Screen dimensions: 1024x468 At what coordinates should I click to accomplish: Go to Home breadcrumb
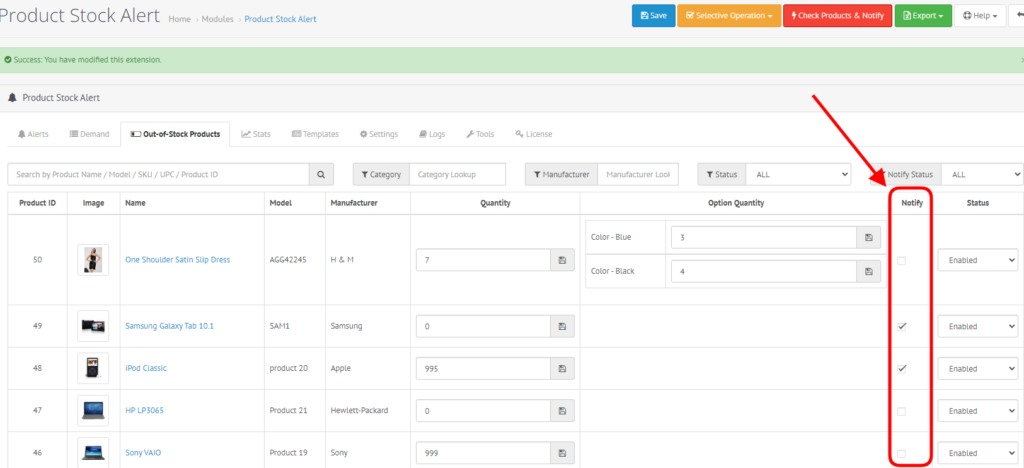point(180,20)
